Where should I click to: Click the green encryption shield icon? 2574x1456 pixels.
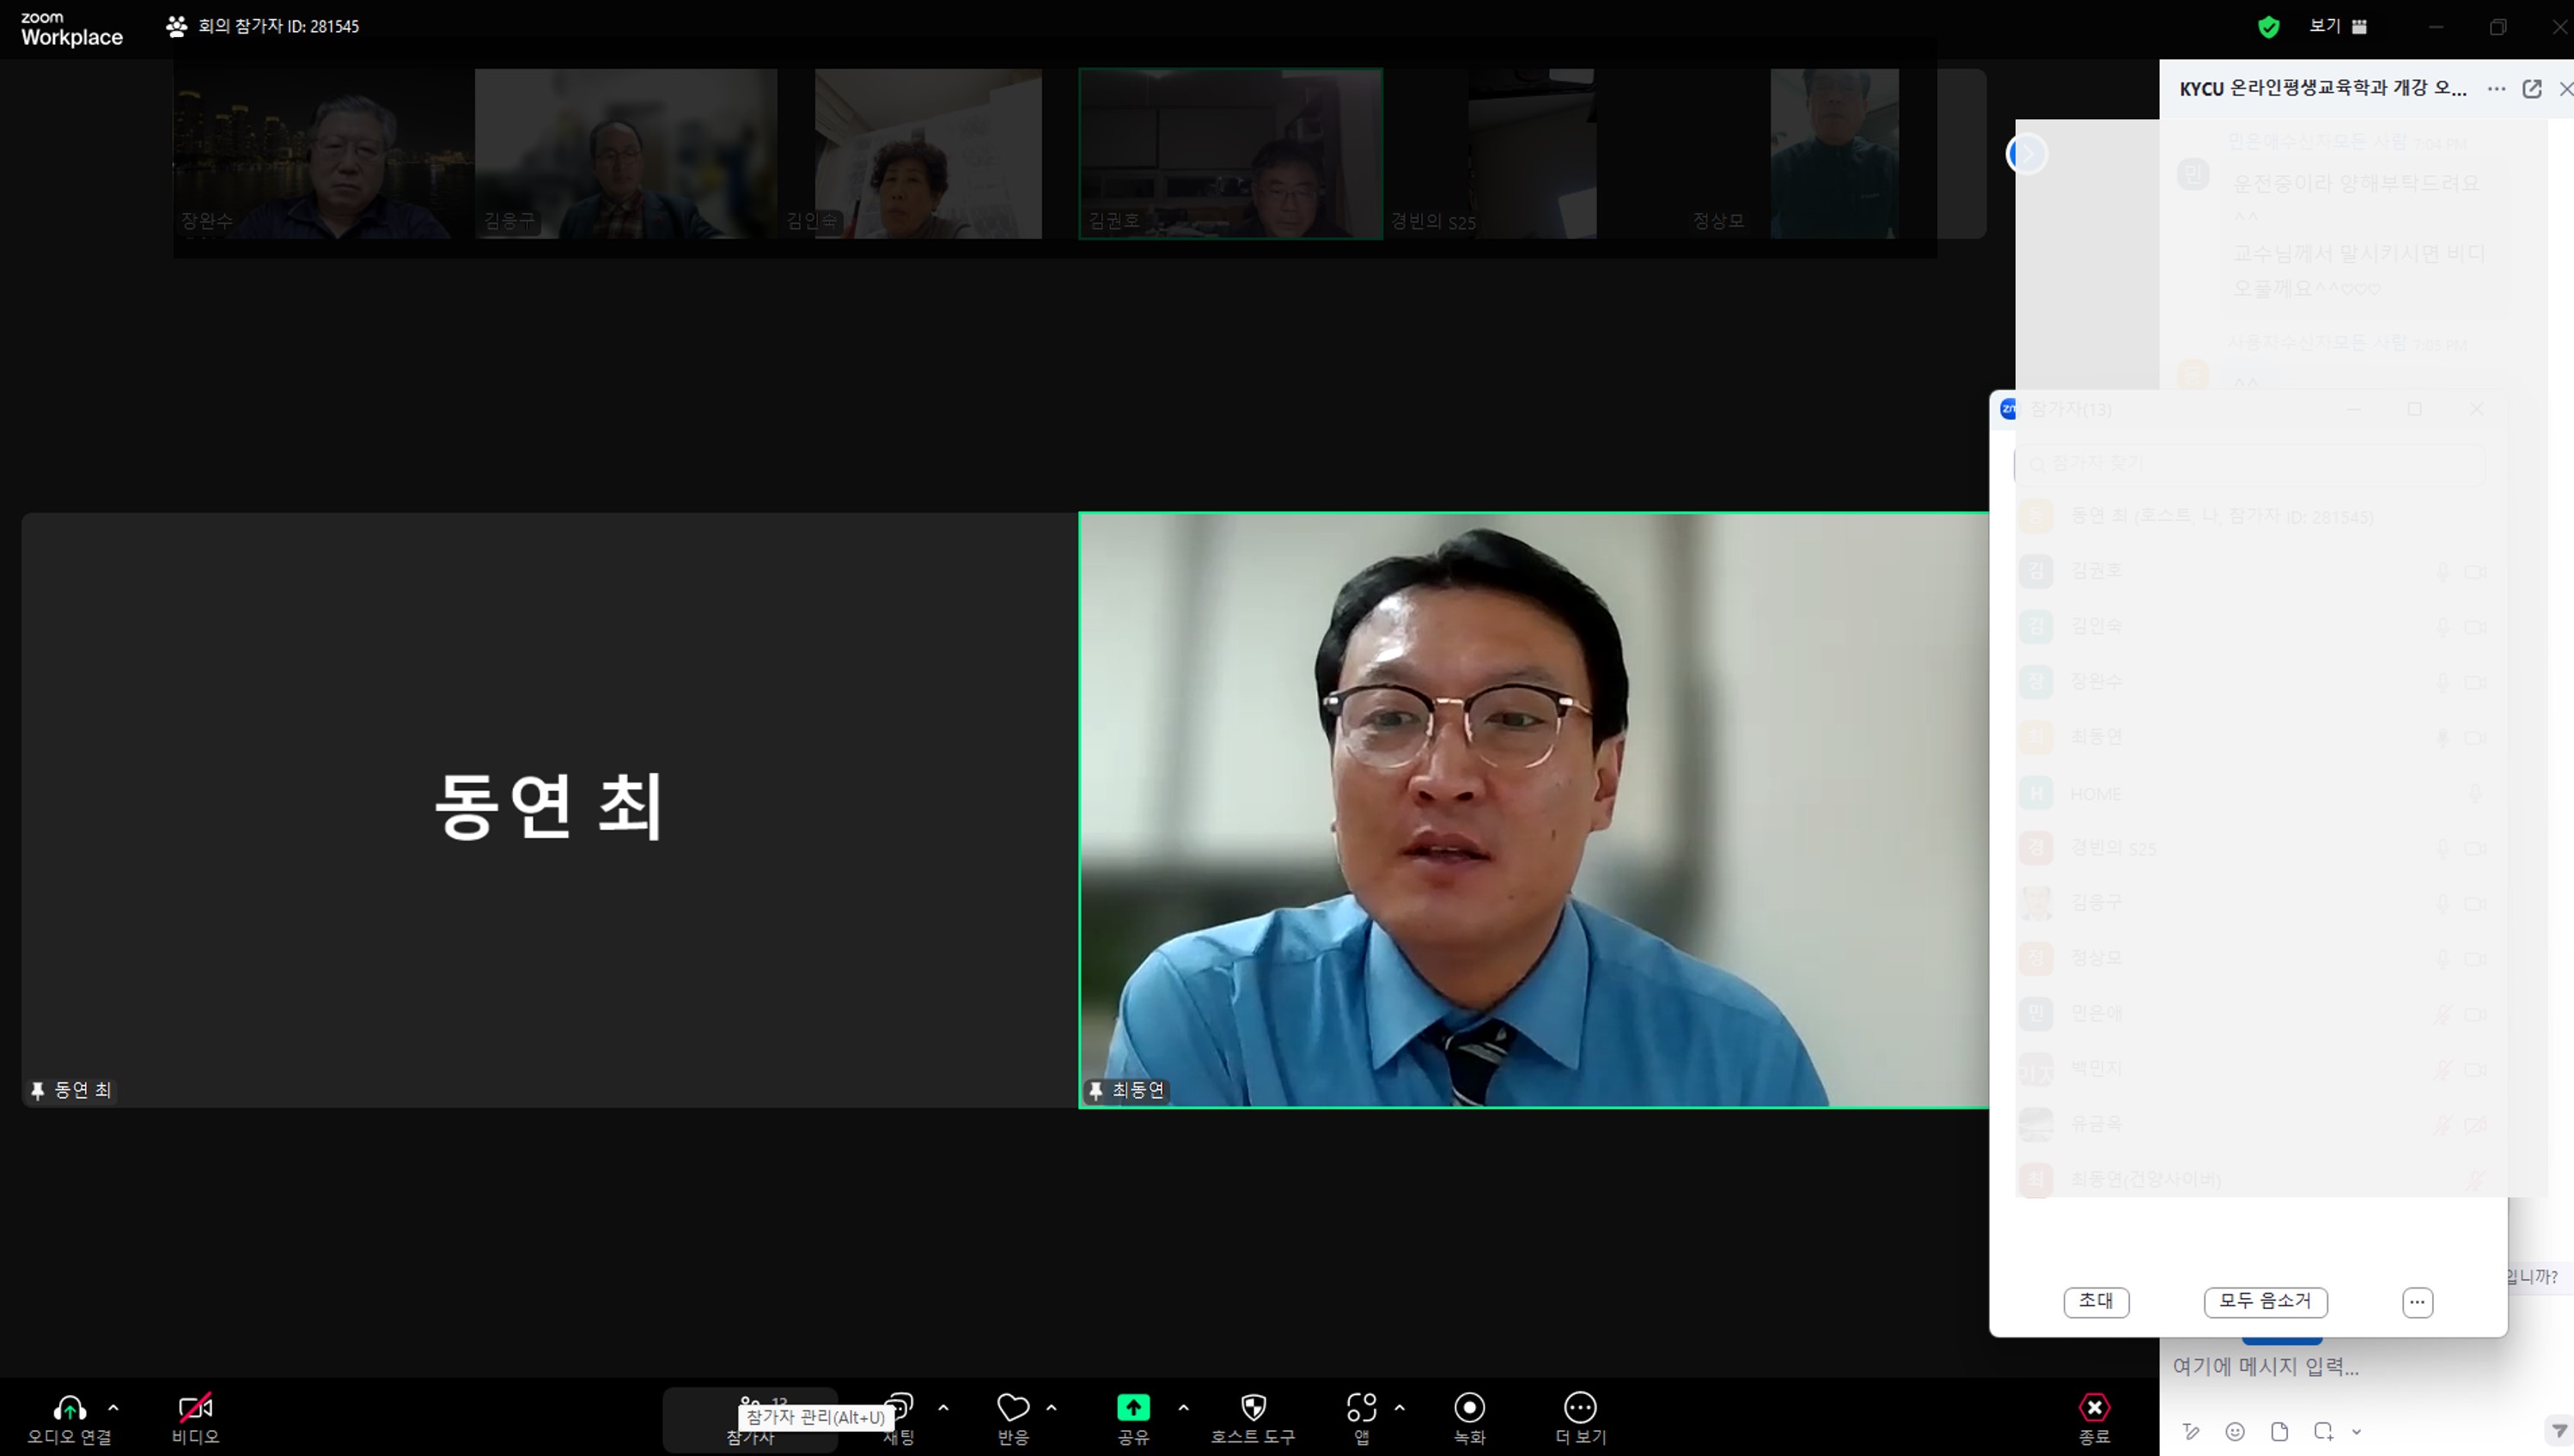click(x=2268, y=27)
